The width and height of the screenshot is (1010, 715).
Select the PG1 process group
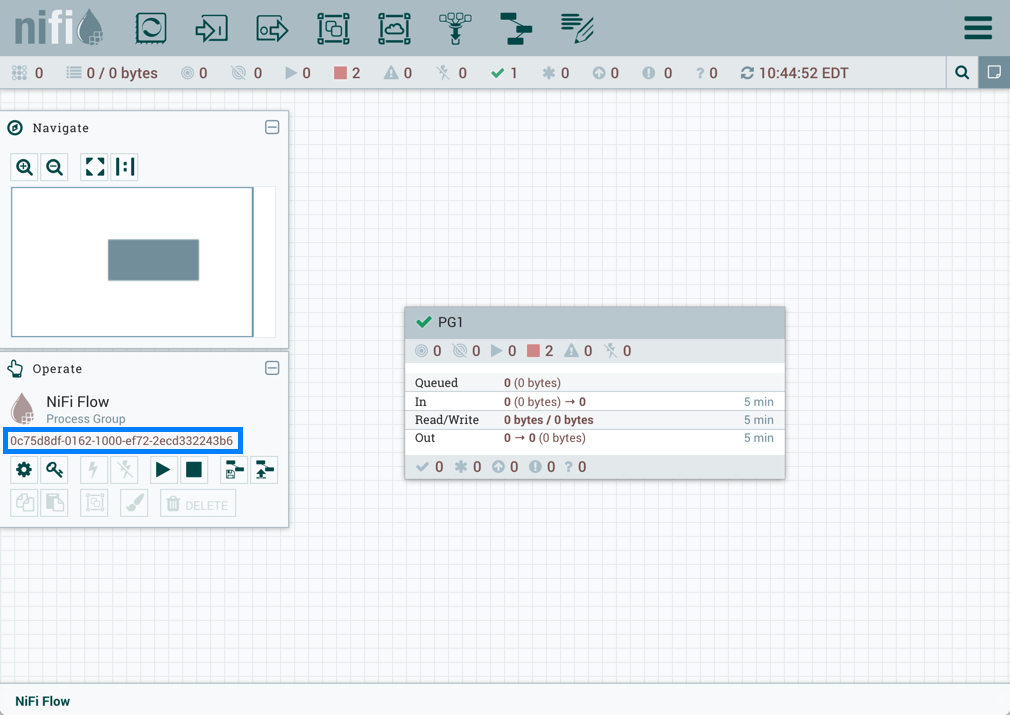(x=594, y=322)
